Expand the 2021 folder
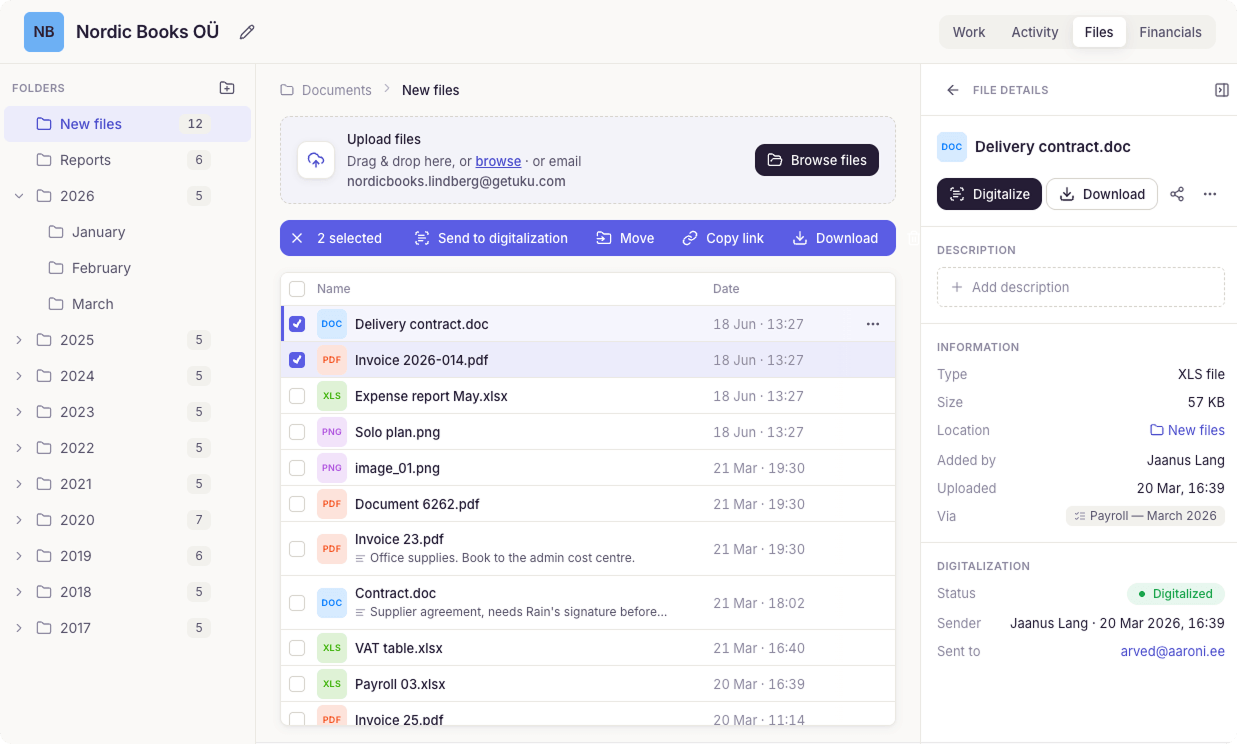 pyautogui.click(x=19, y=484)
